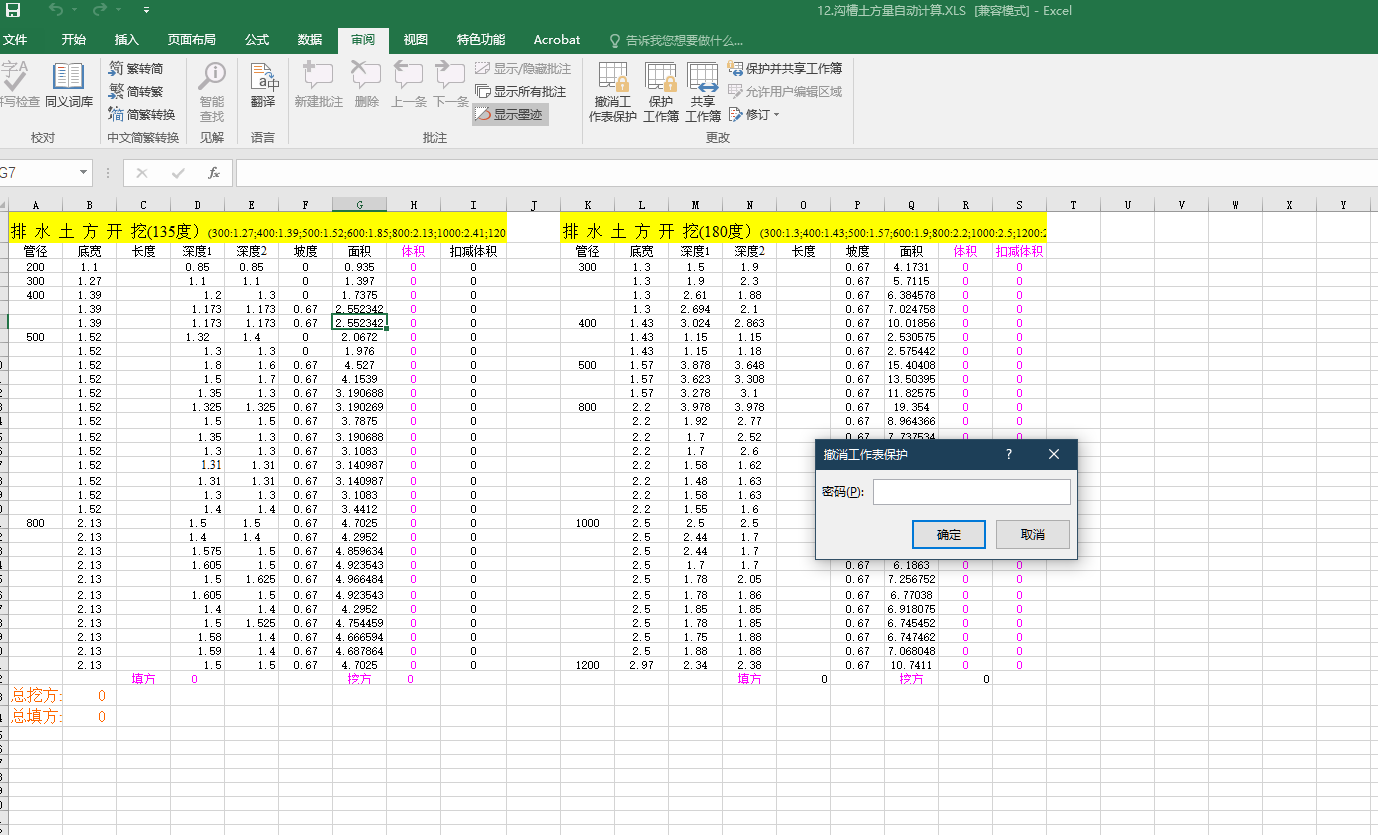Open the Insert Function (fx) dialog
The height and width of the screenshot is (835, 1378).
pyautogui.click(x=213, y=172)
